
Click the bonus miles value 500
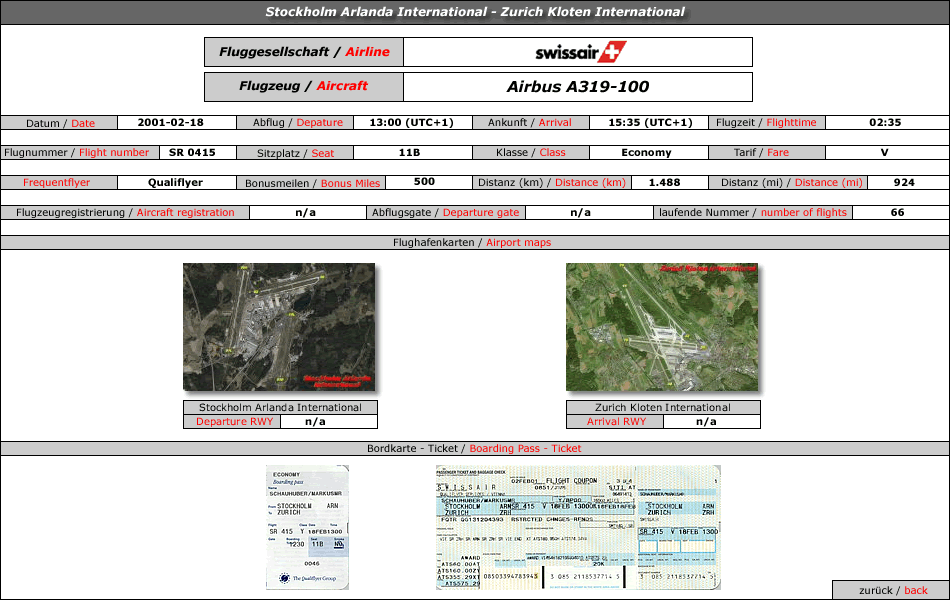424,182
